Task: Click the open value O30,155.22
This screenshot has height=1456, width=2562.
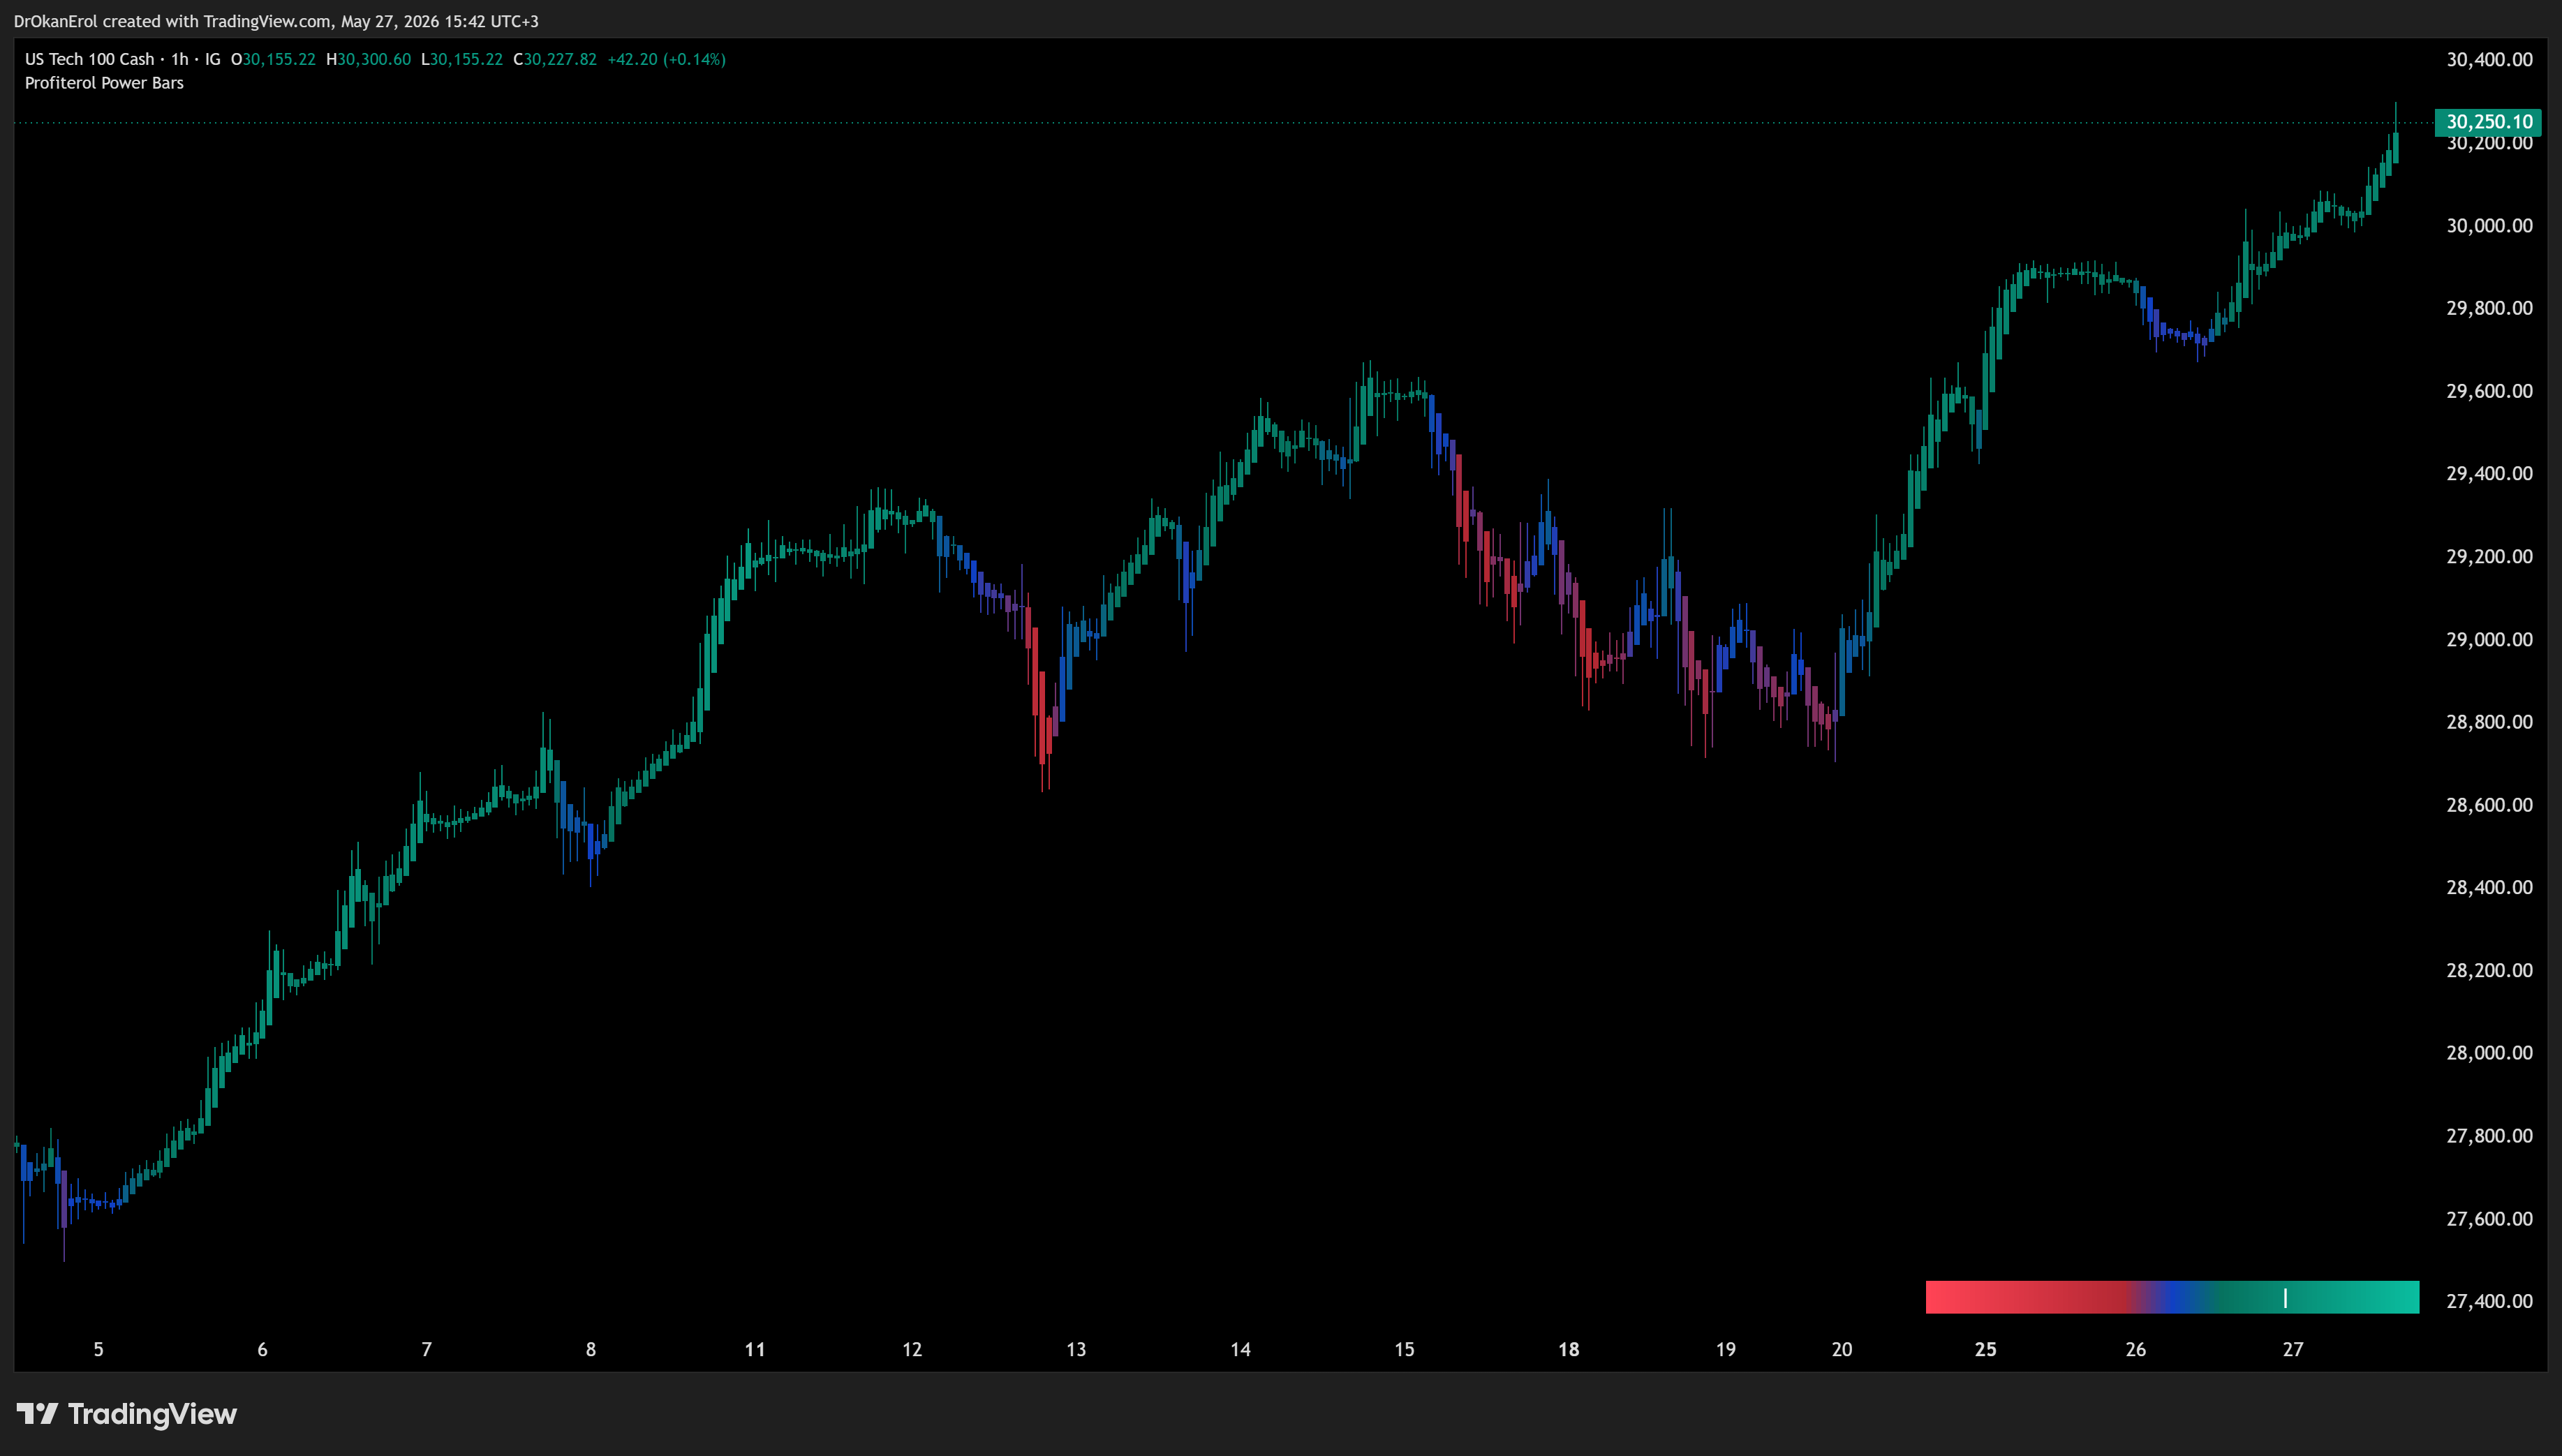Action: (x=273, y=59)
